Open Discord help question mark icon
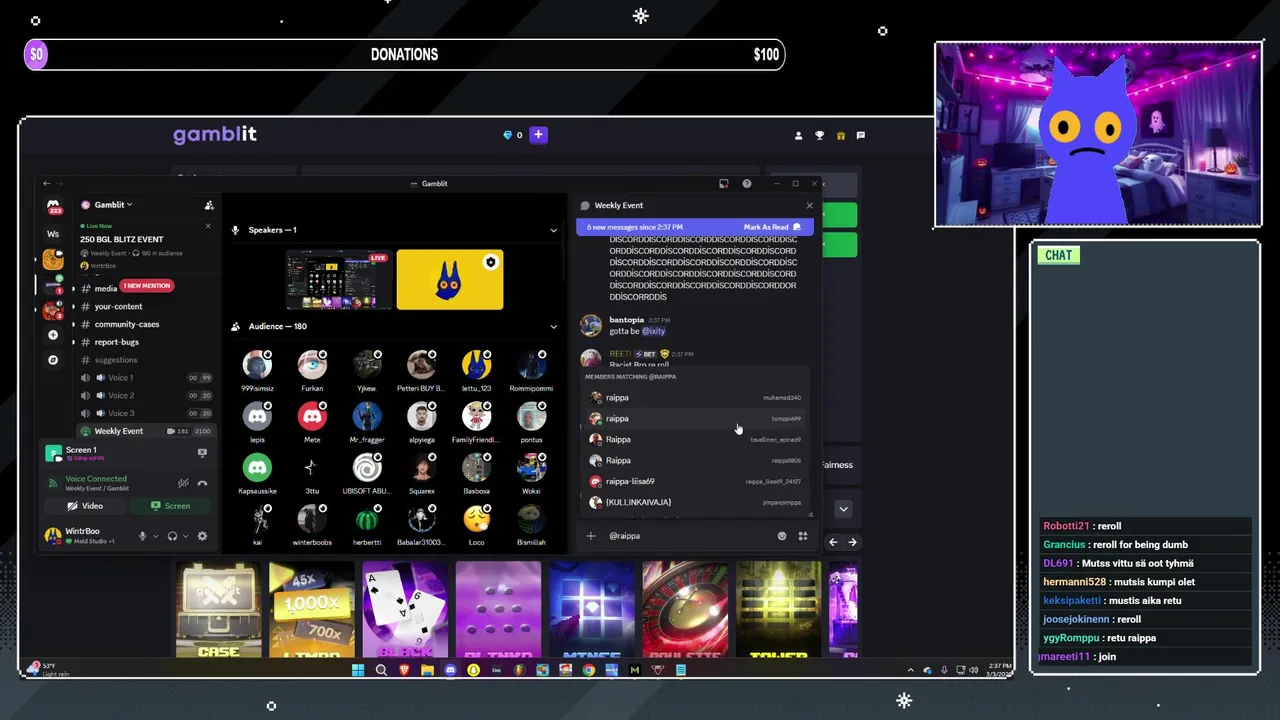The height and width of the screenshot is (720, 1280). [746, 184]
